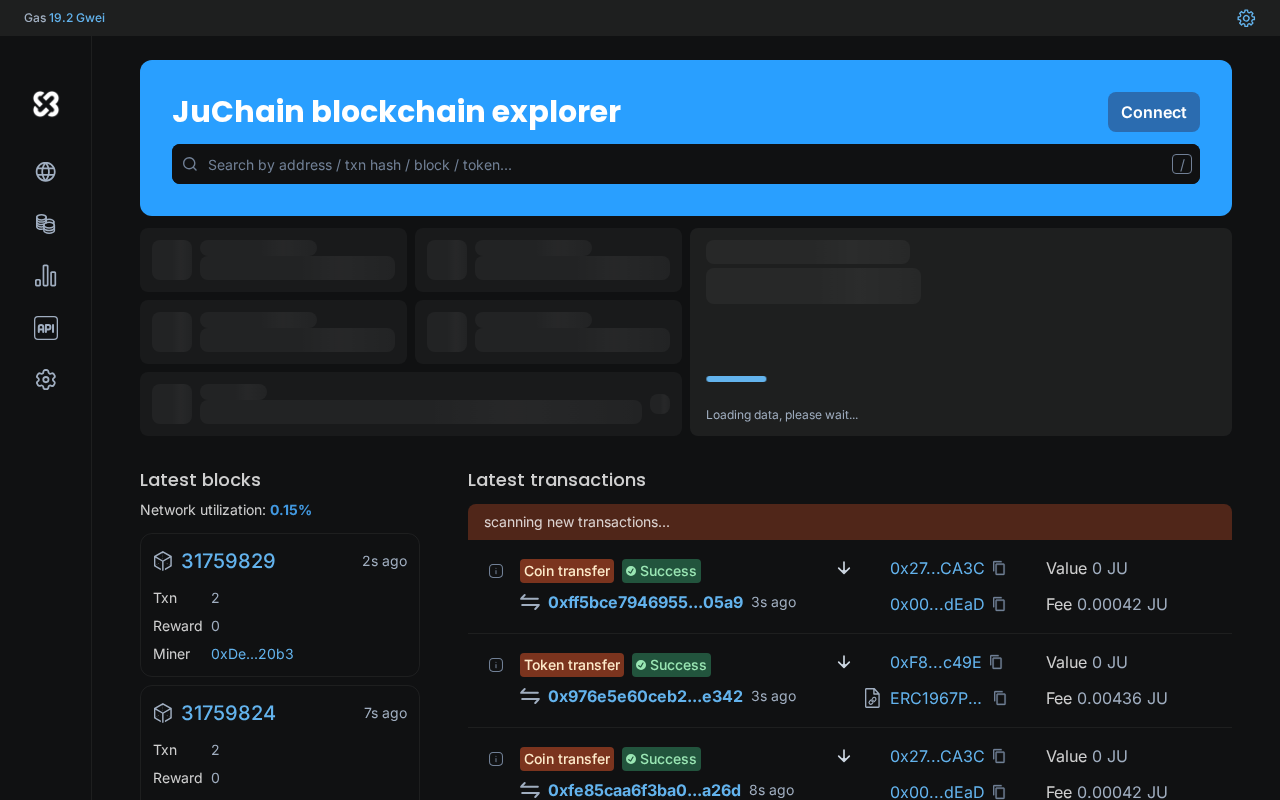Click transfer arrows icon beside 0xfe85caa6f3ba0...a26d
This screenshot has width=1280, height=800.
(x=530, y=790)
